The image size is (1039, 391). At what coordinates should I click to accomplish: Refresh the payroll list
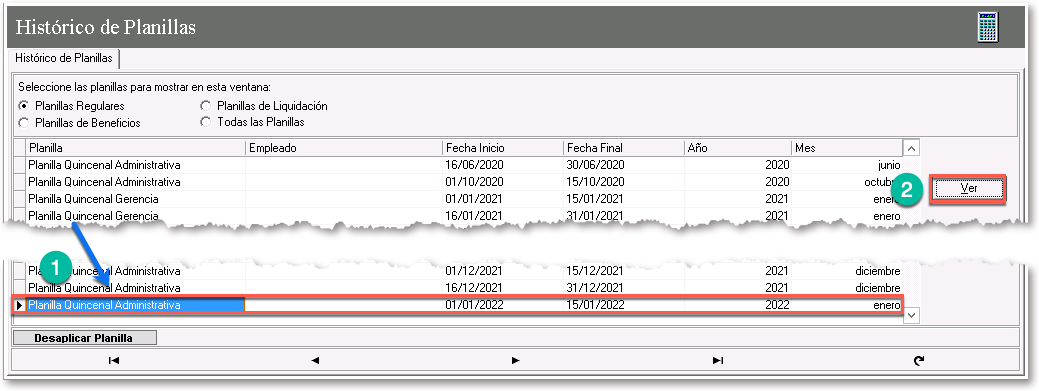click(918, 361)
